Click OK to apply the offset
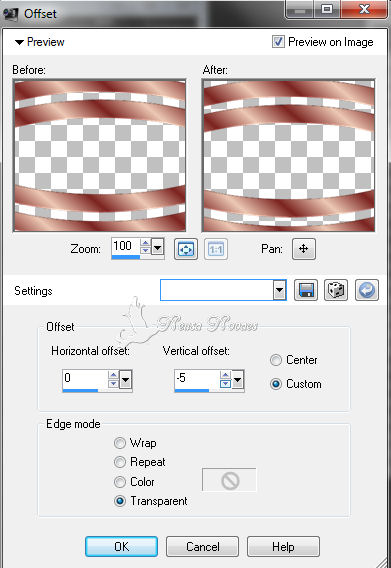Screen dimensions: 391x568 point(121,546)
